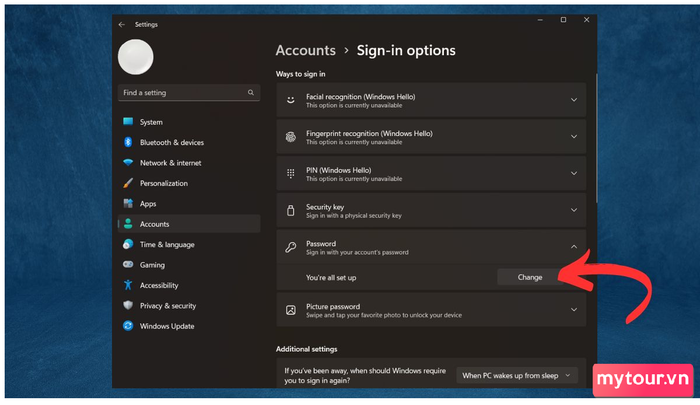Click the Privacy & security shield icon
Image resolution: width=700 pixels, height=405 pixels.
[x=128, y=305]
